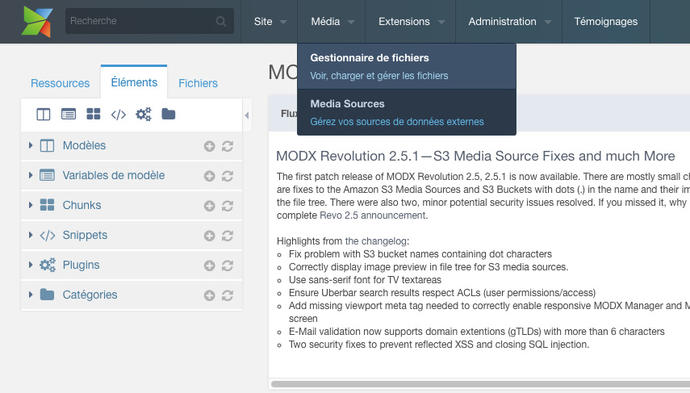690x393 pixels.
Task: Click the horizontal scrollbar under news
Action: pyautogui.click(x=480, y=384)
